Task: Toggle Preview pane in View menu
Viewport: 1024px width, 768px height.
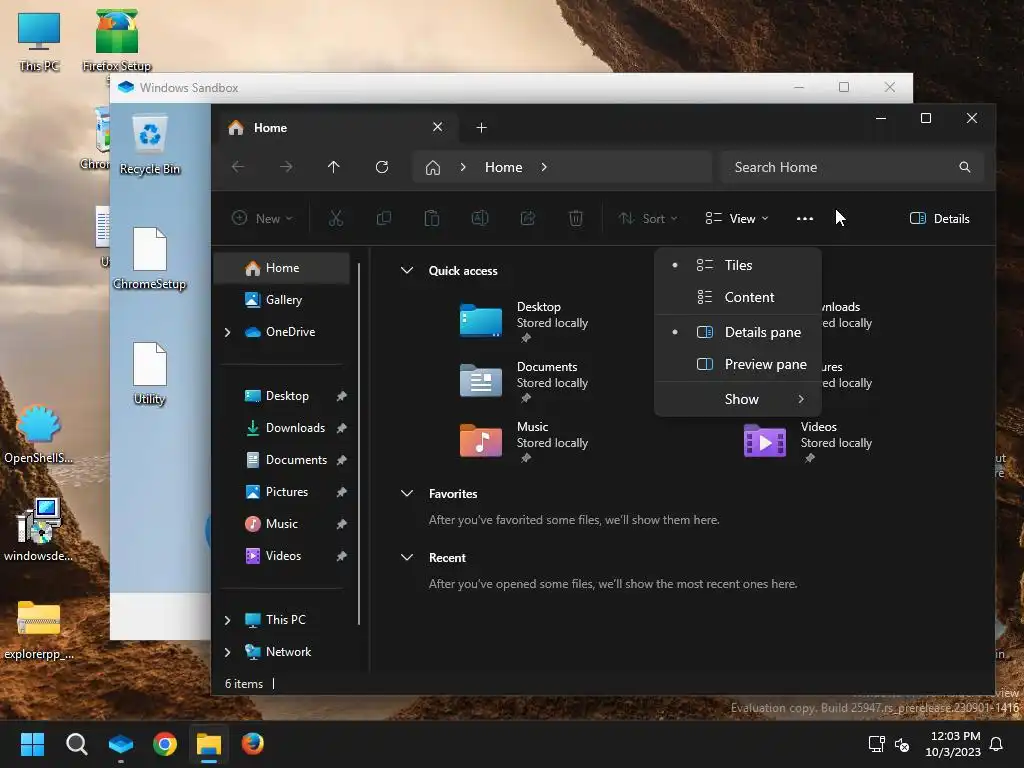Action: tap(738, 364)
